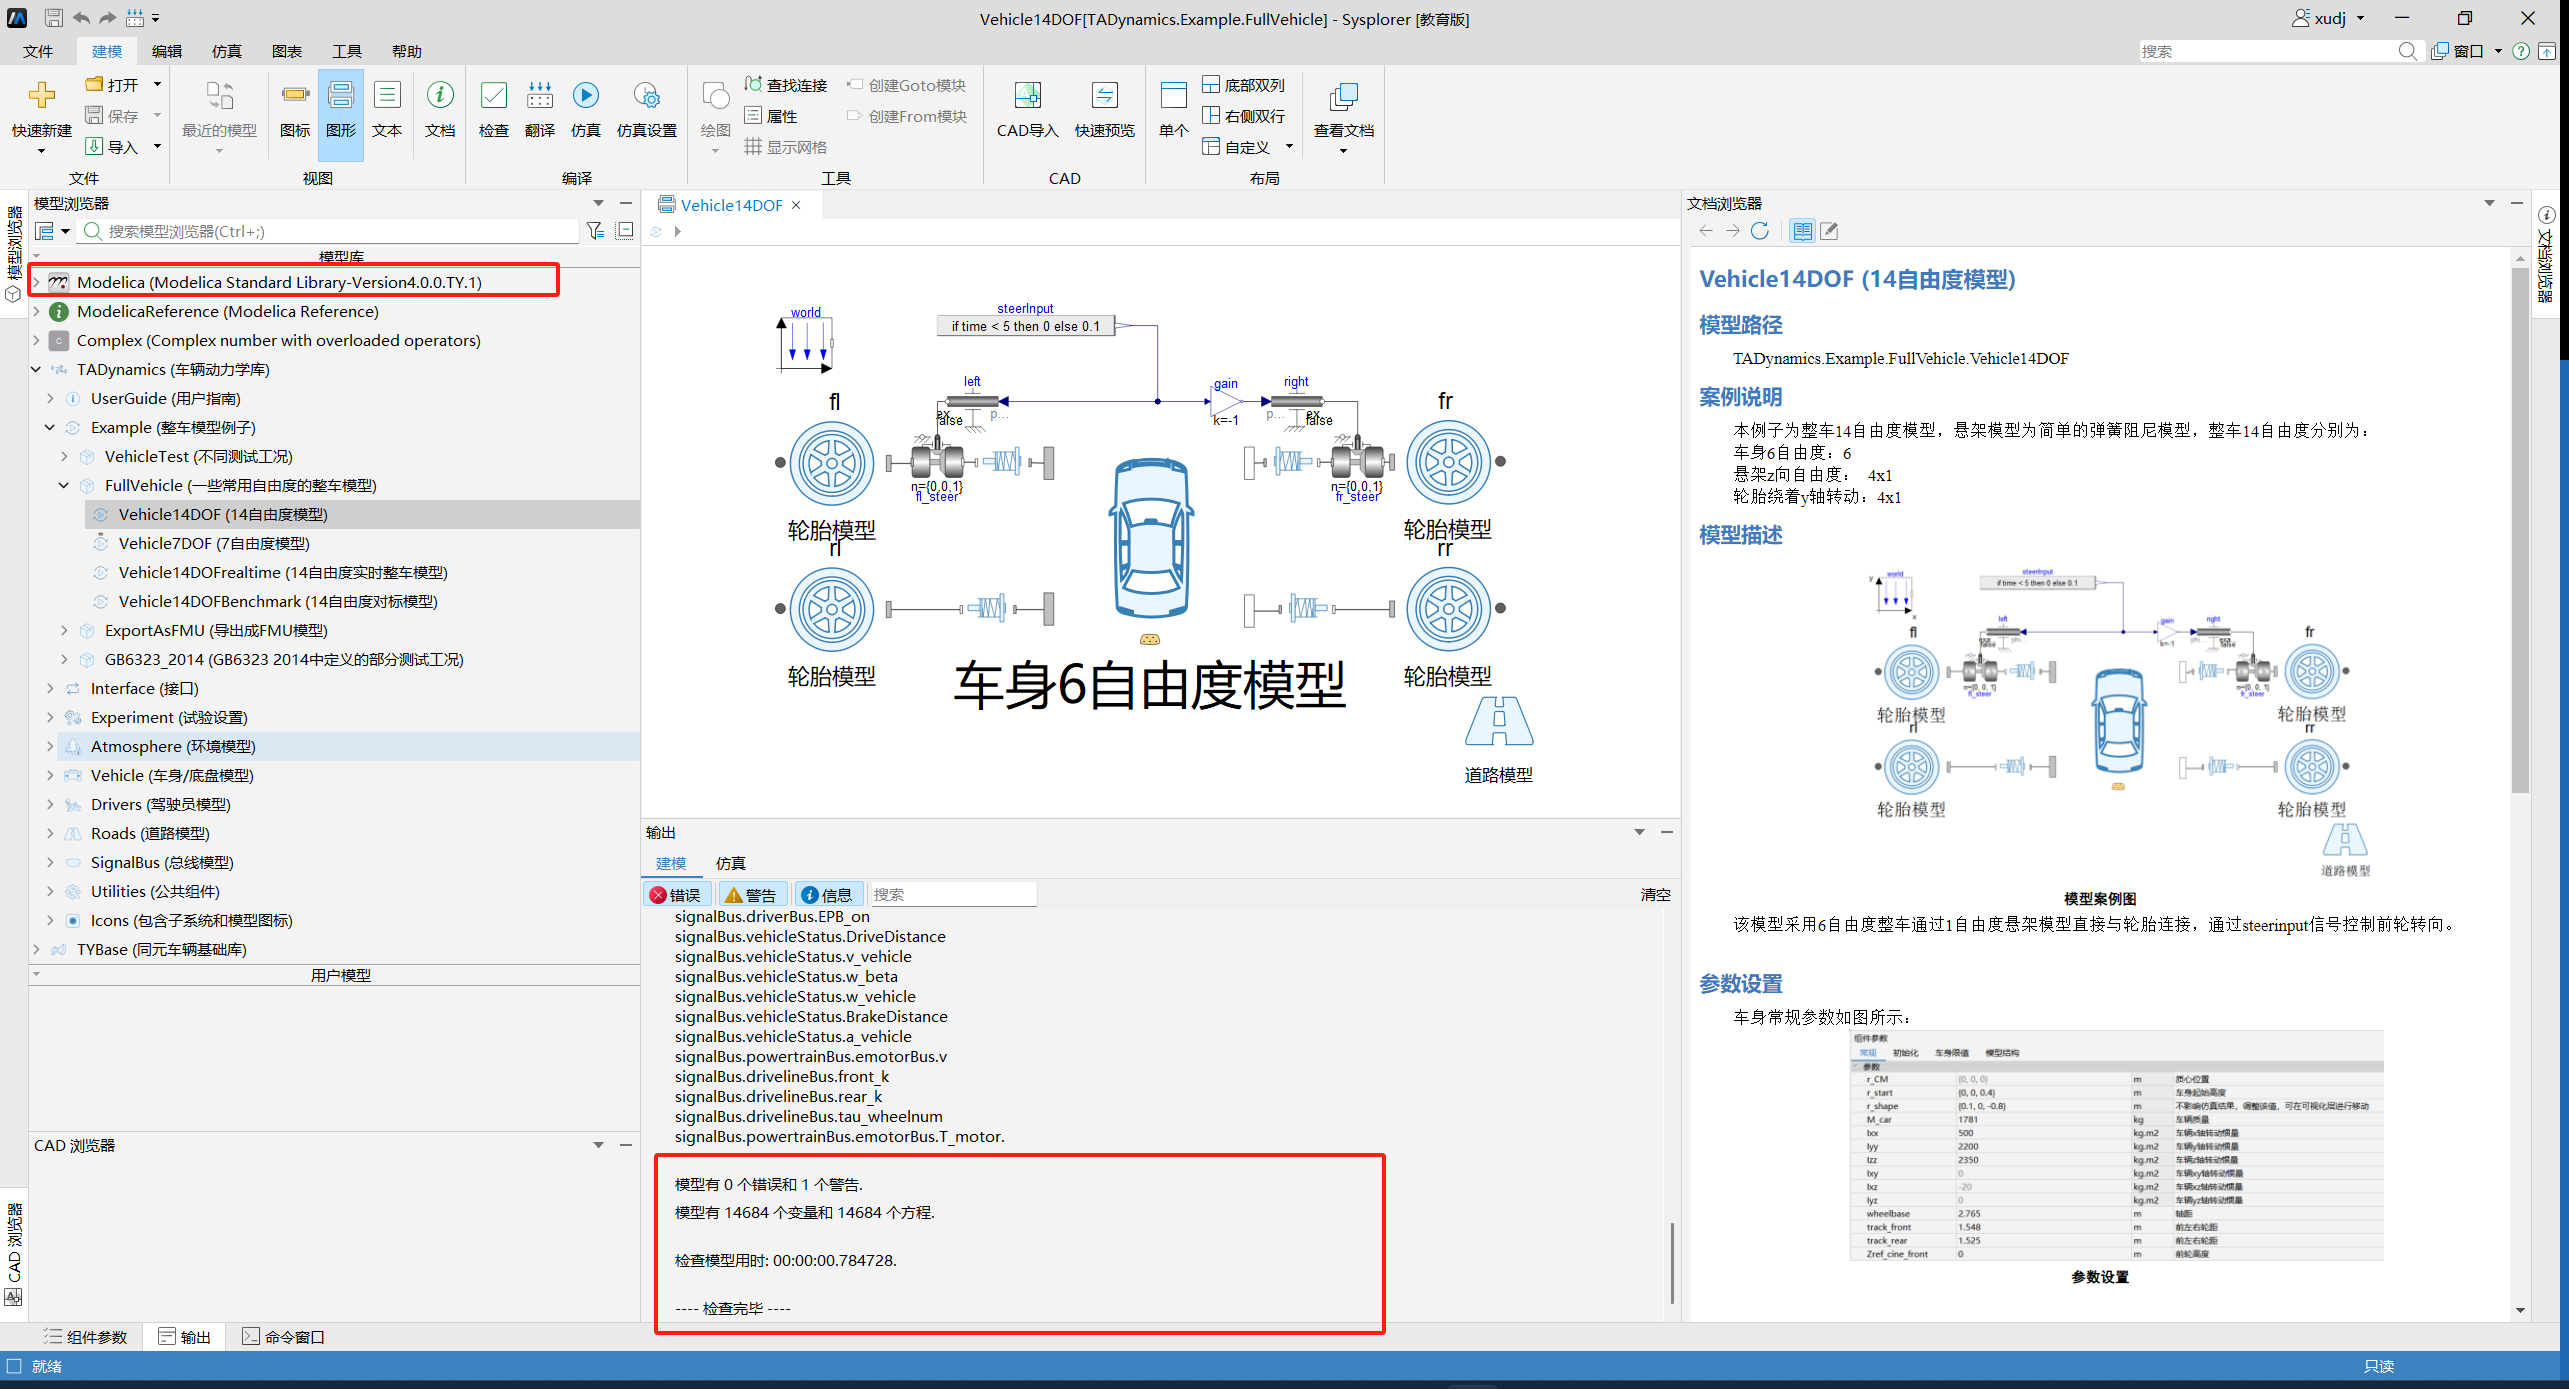Viewport: 2569px width, 1389px height.
Task: Click the model browser search field
Action: pos(330,231)
